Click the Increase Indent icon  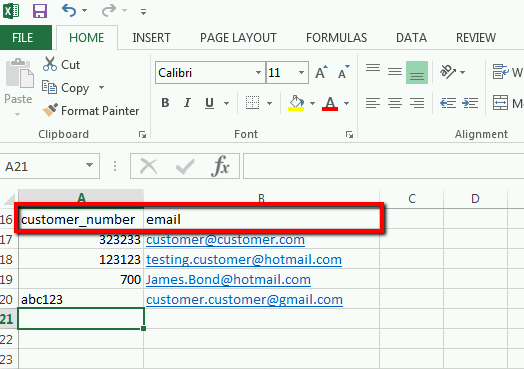click(470, 103)
